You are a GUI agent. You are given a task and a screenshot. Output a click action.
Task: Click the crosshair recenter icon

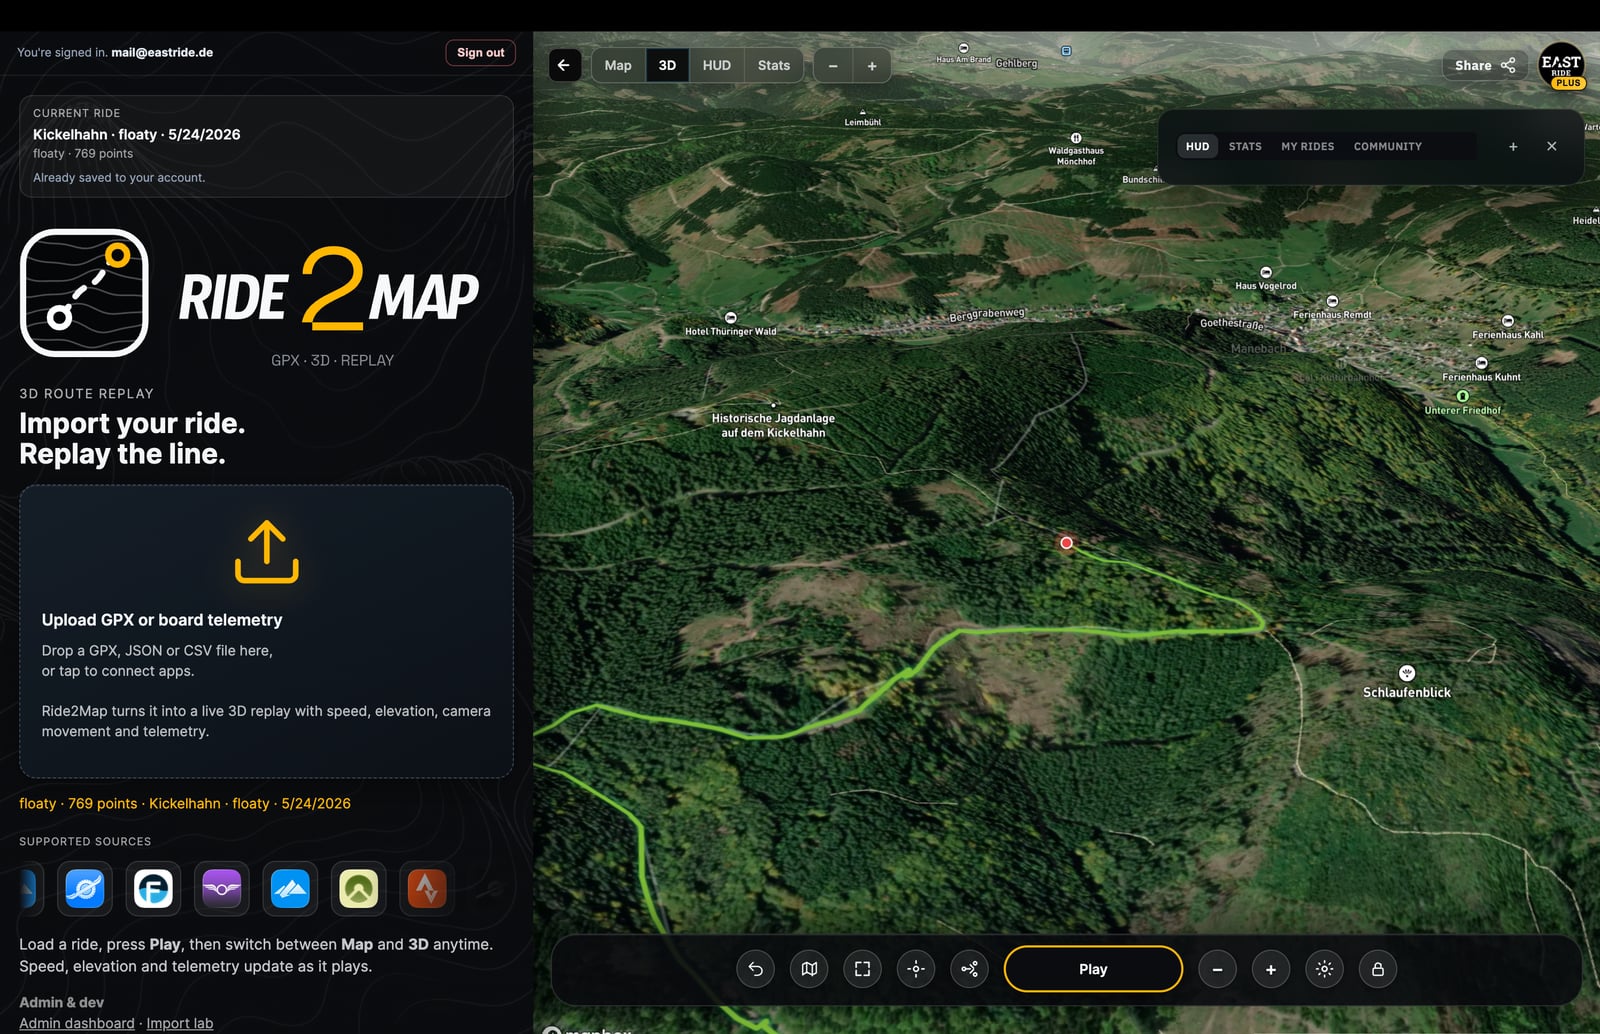tap(916, 969)
